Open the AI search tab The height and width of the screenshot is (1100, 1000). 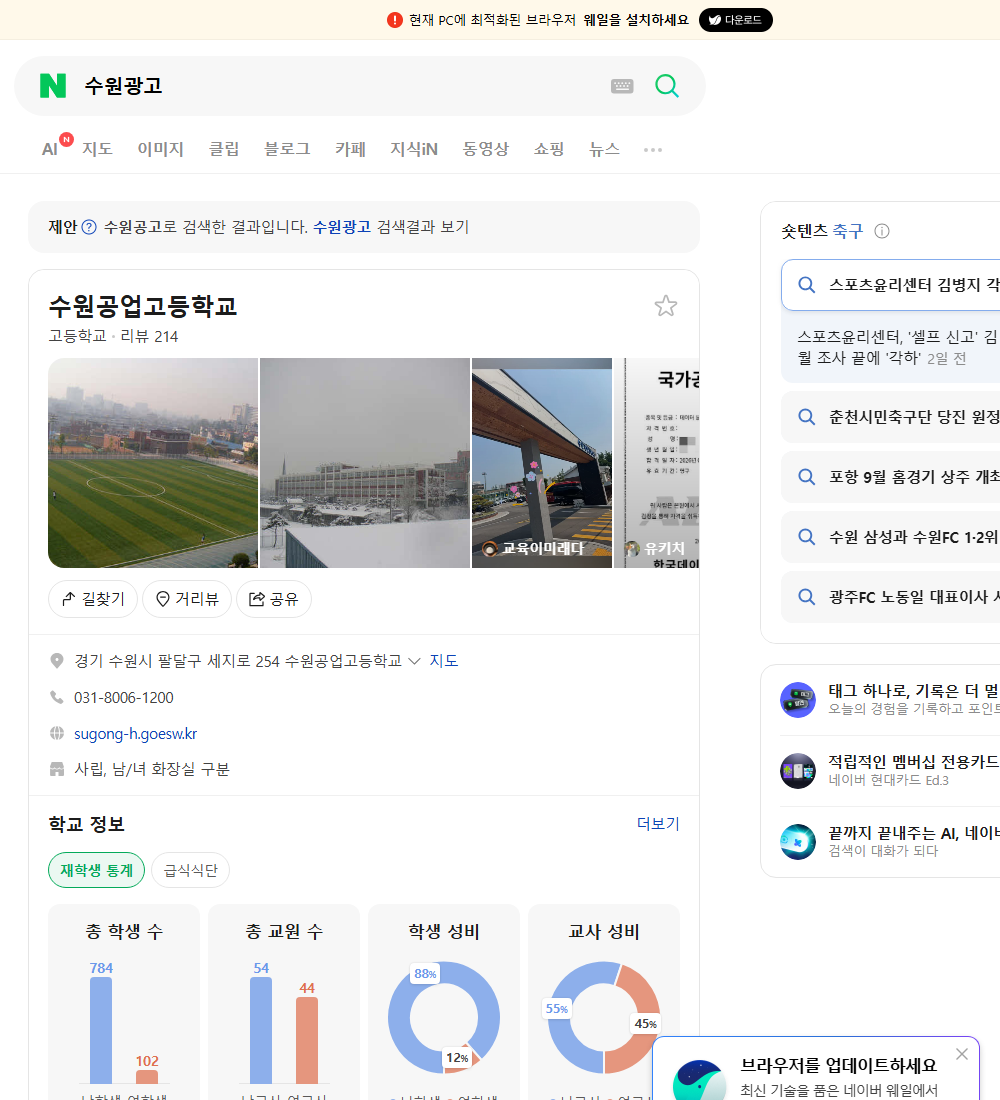pos(50,149)
